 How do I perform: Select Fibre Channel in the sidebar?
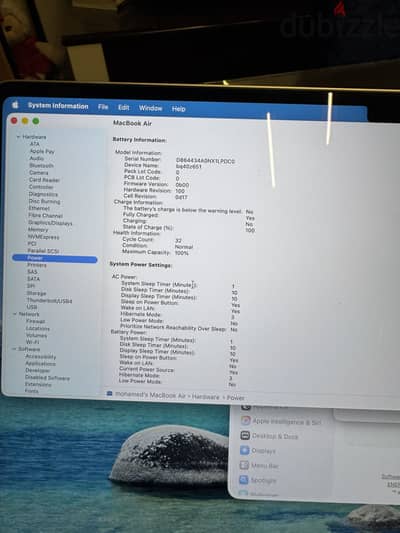(x=45, y=216)
